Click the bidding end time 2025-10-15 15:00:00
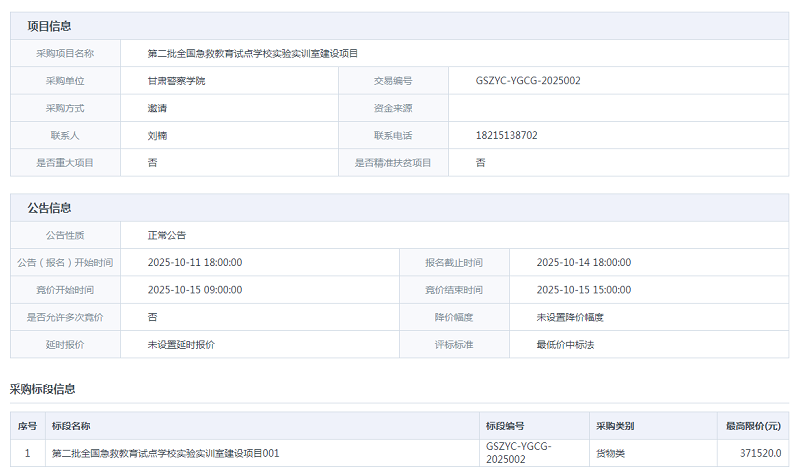 pyautogui.click(x=584, y=290)
